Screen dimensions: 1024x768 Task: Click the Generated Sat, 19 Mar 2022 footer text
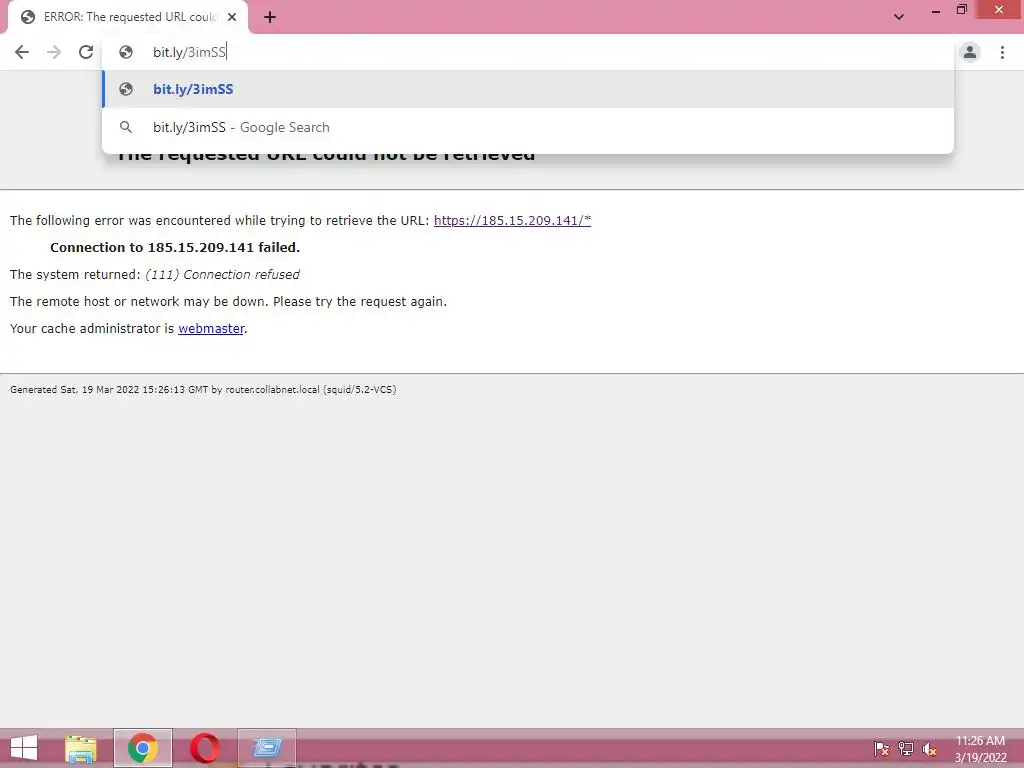(x=203, y=390)
